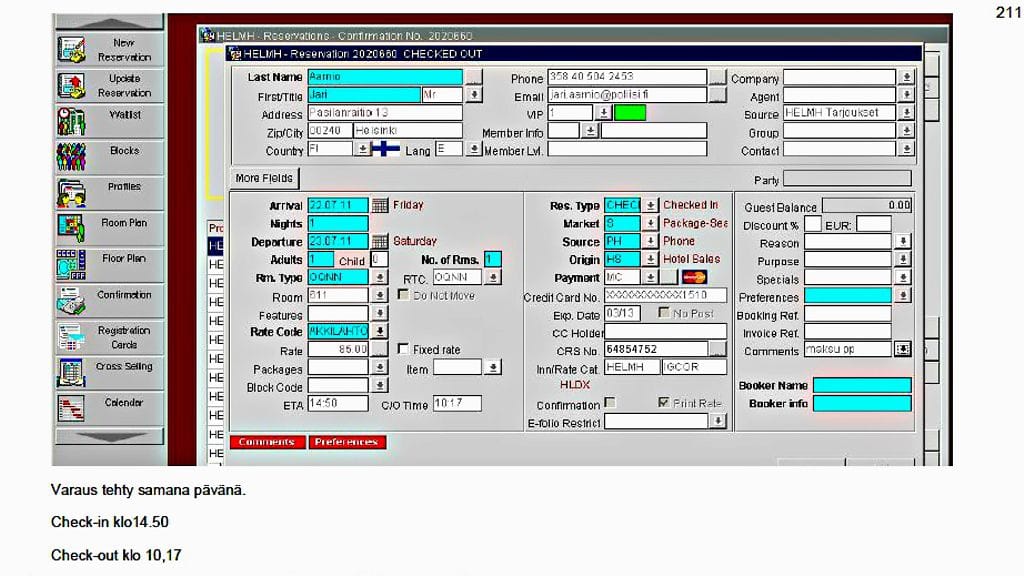Click the Comments field reading maksu op
The image size is (1024, 576).
click(848, 349)
